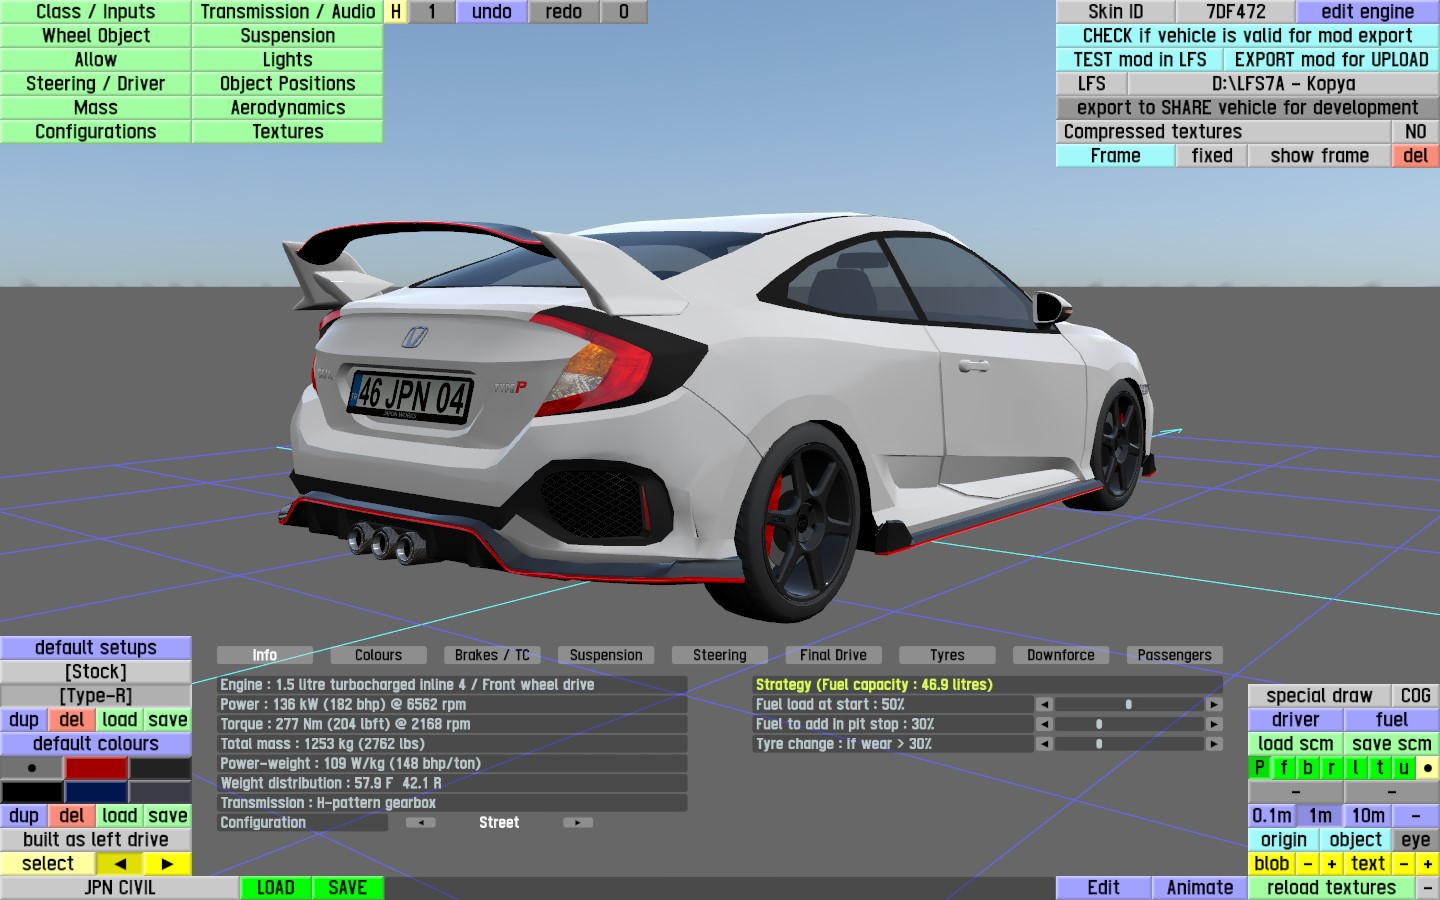This screenshot has width=1440, height=900.
Task: Switch to the Downforce tab
Action: [x=1061, y=655]
